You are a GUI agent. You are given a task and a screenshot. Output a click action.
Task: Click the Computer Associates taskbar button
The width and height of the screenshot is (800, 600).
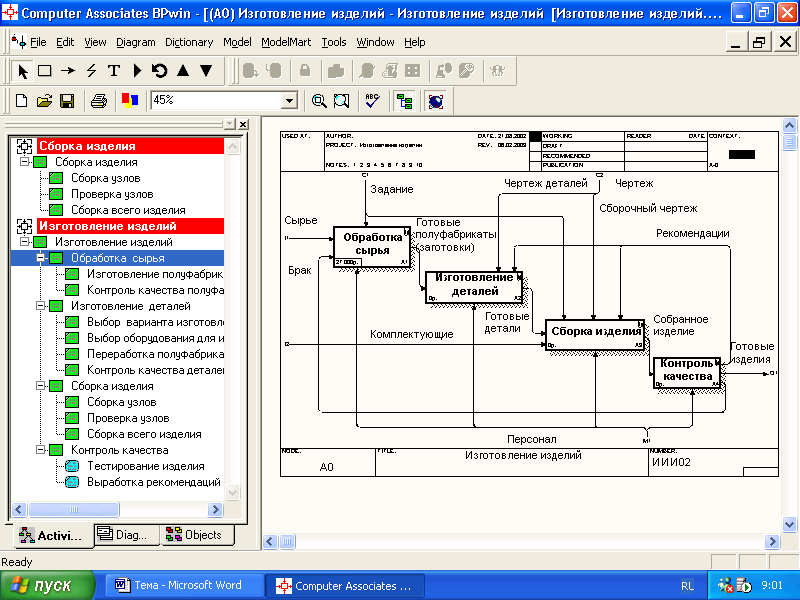(x=345, y=586)
